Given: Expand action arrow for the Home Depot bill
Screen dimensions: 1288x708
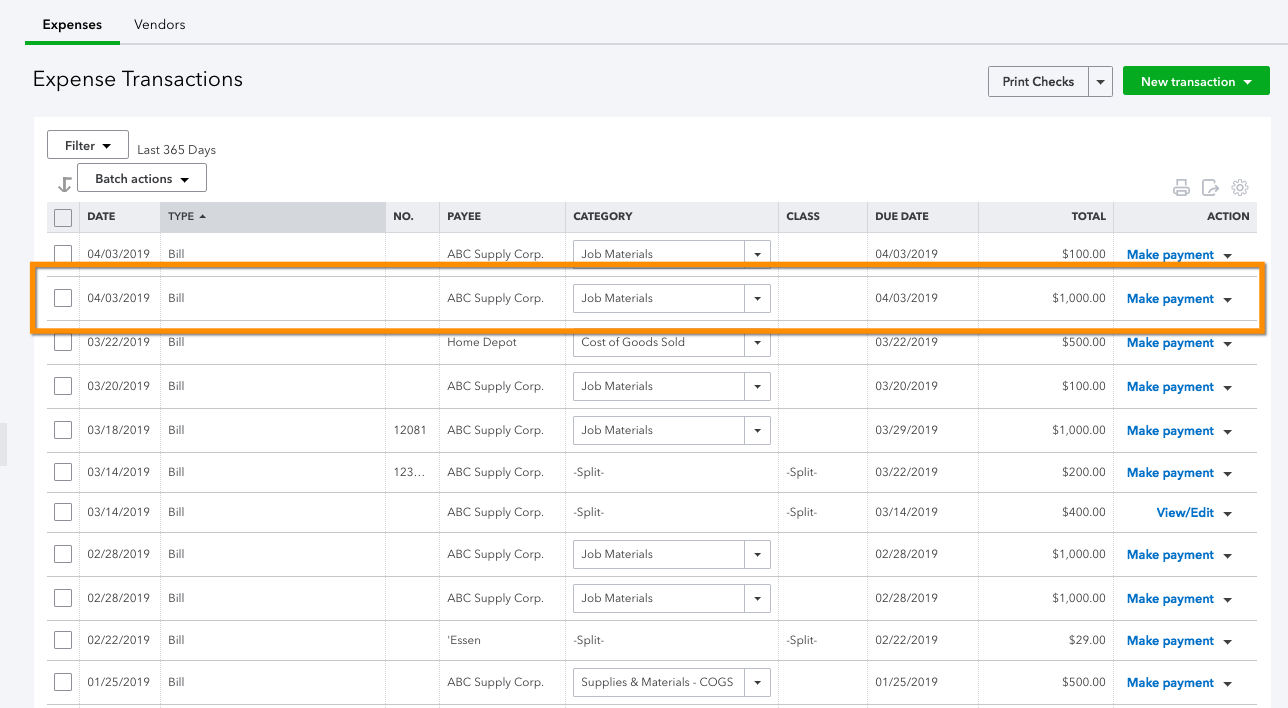Looking at the screenshot, I should tap(1227, 344).
